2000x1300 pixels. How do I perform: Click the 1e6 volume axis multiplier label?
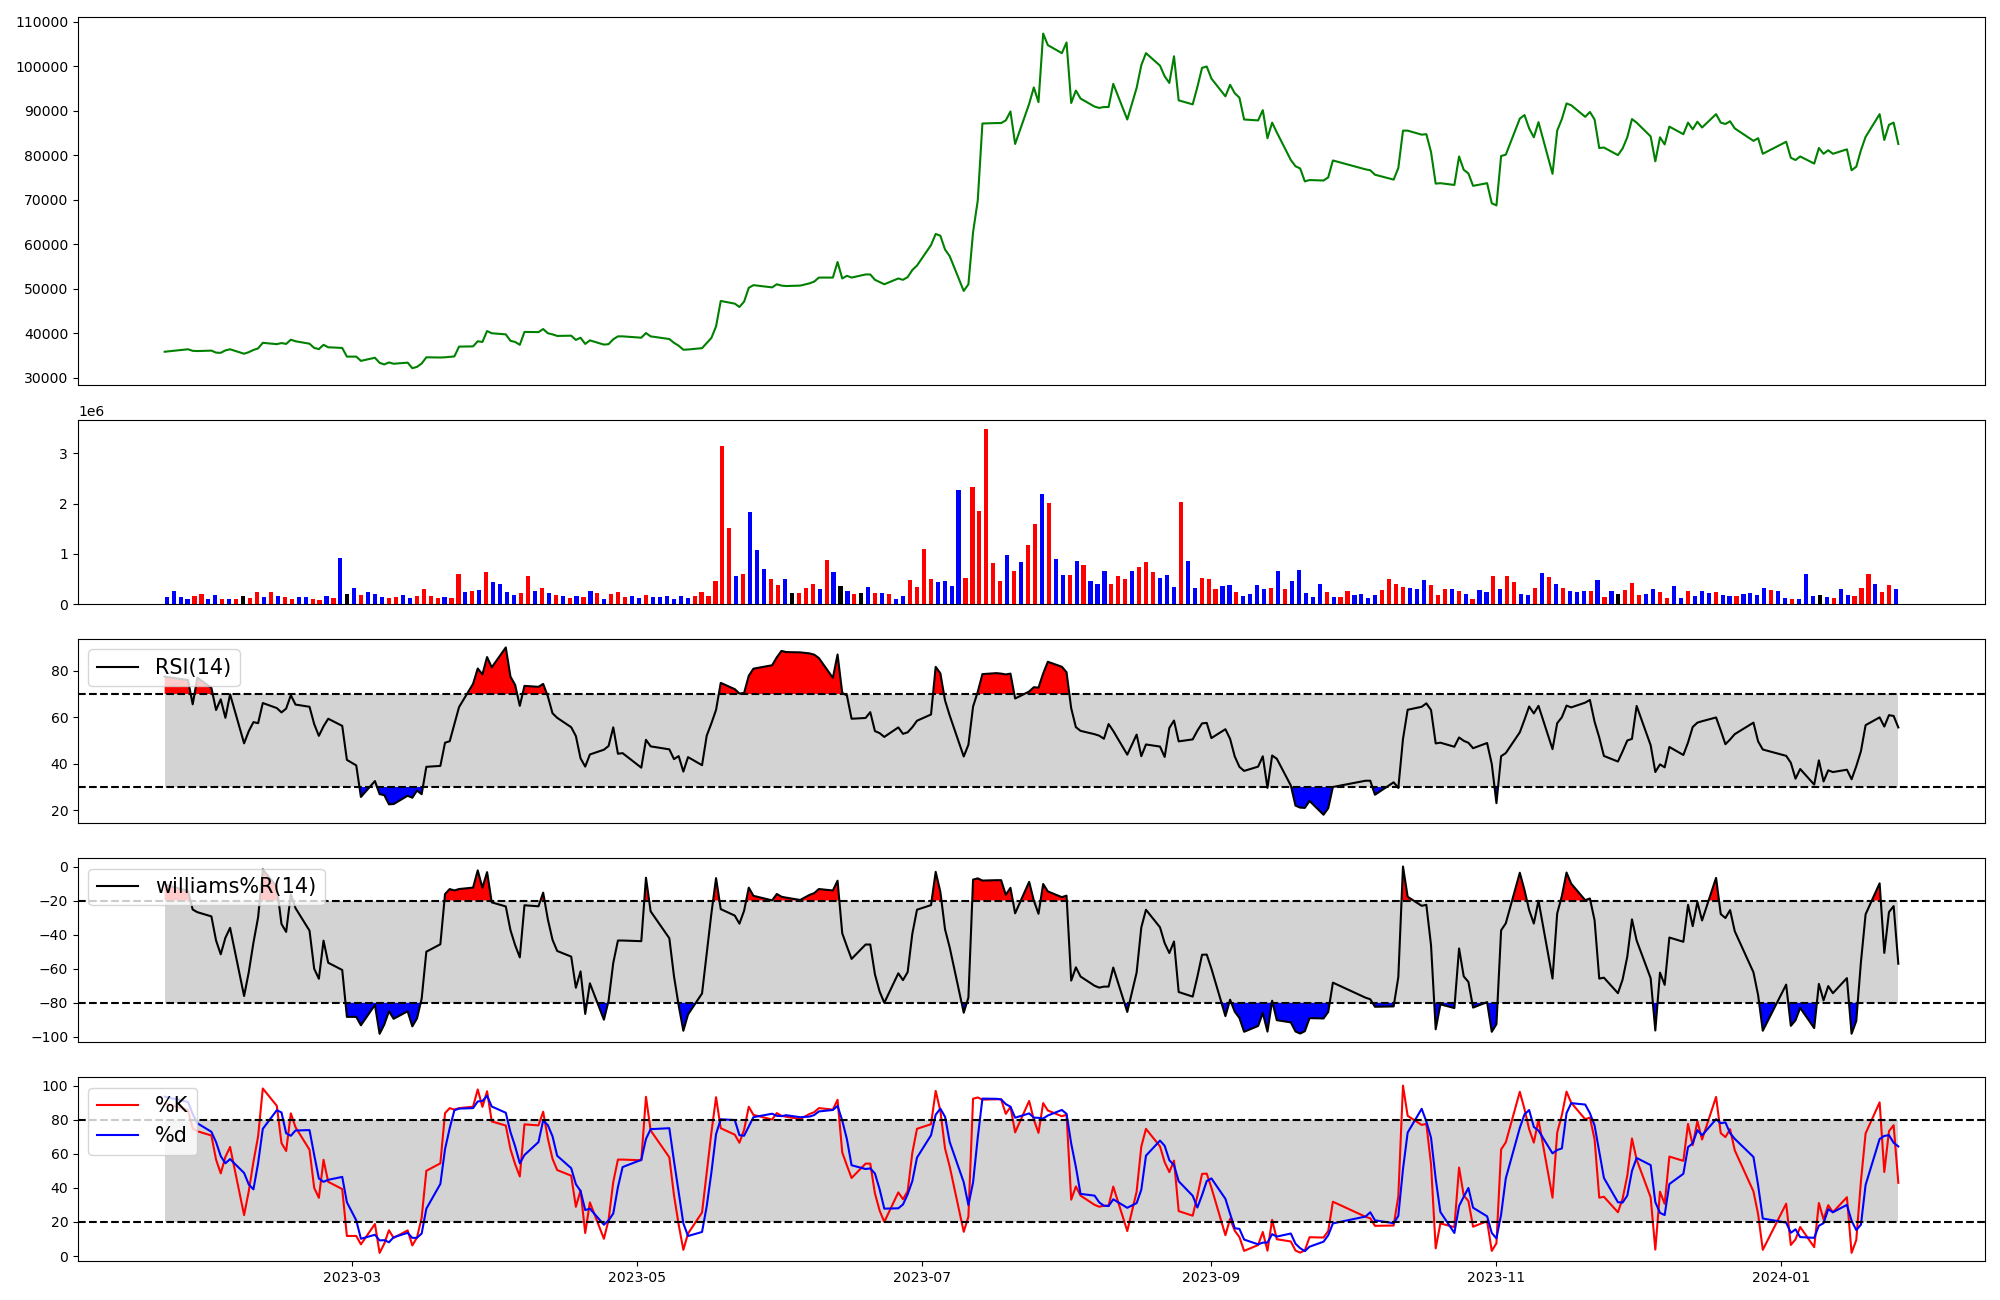point(91,412)
